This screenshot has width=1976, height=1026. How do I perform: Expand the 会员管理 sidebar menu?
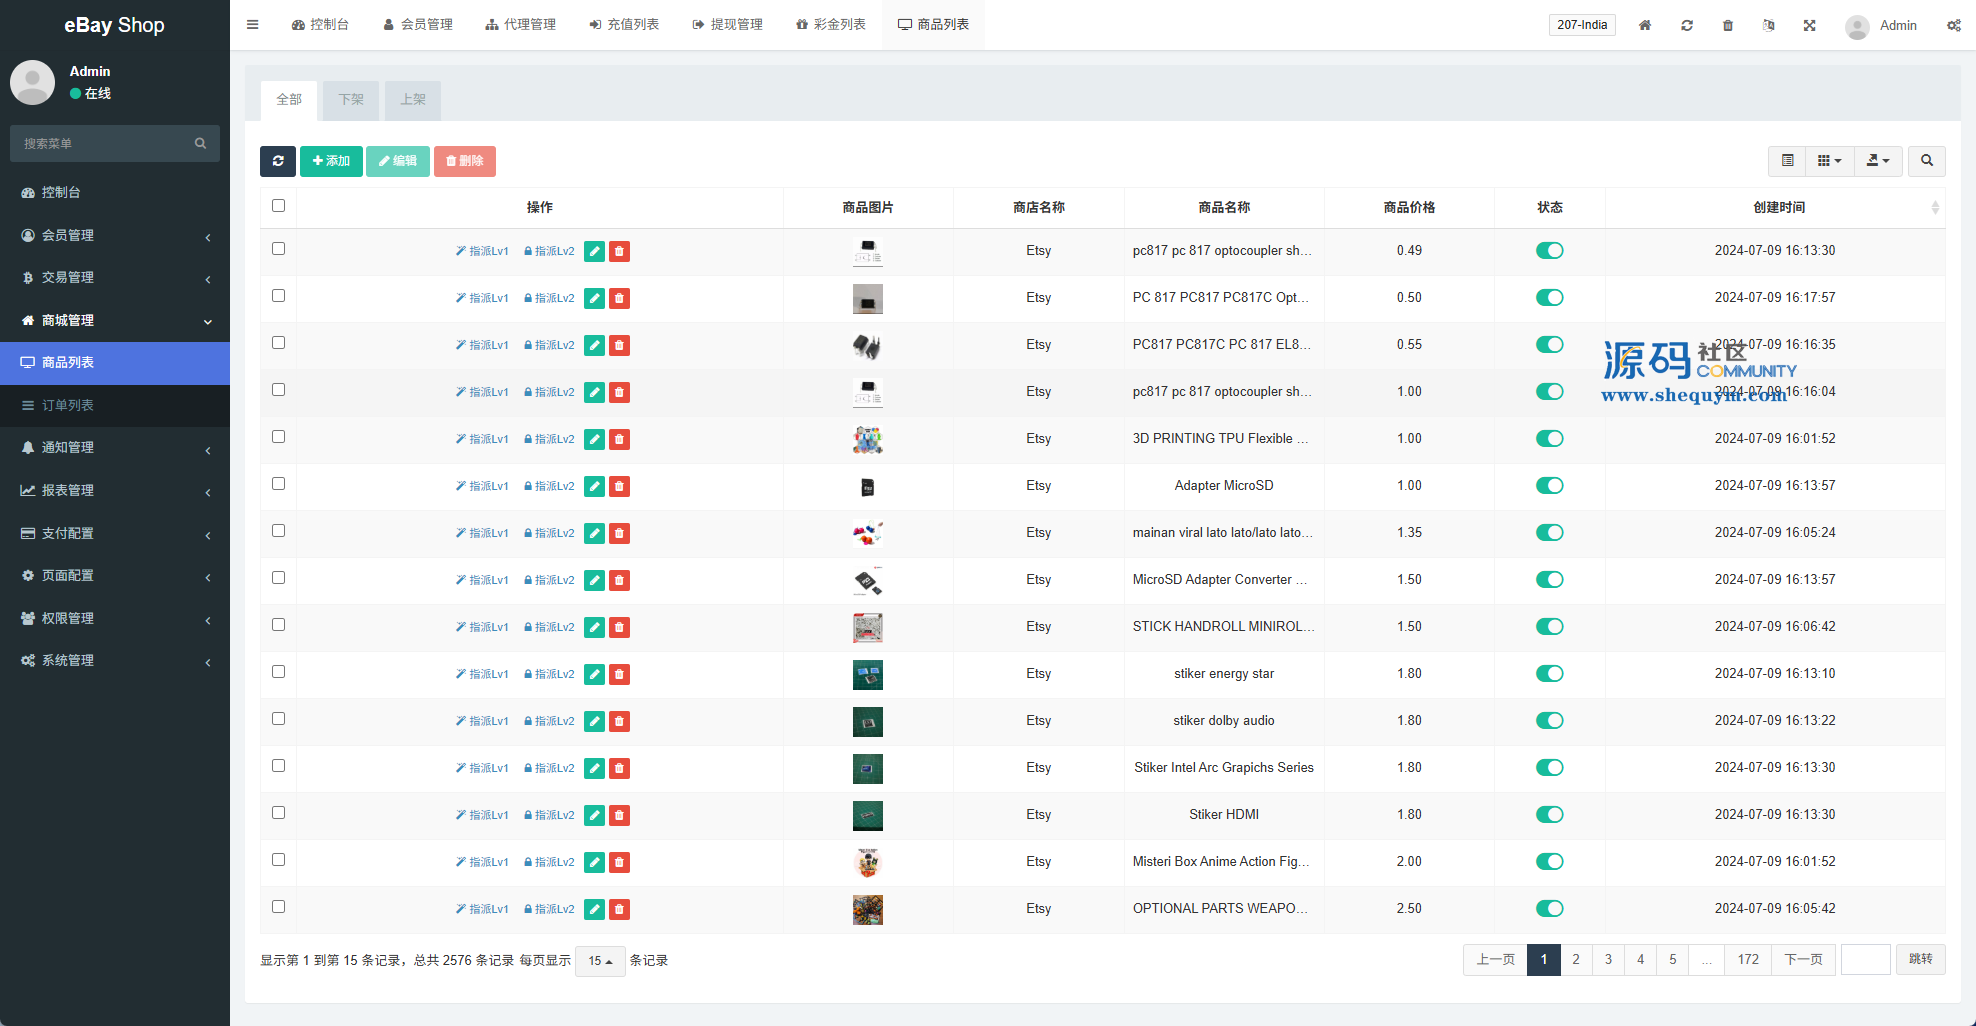tap(115, 235)
